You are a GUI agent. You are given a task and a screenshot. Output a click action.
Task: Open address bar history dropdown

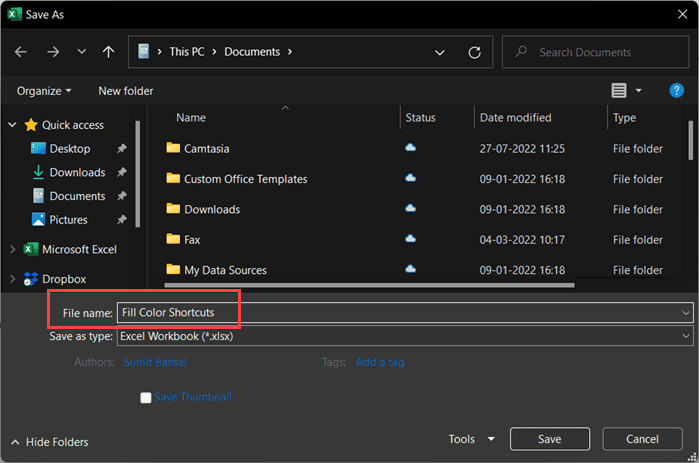(x=440, y=53)
